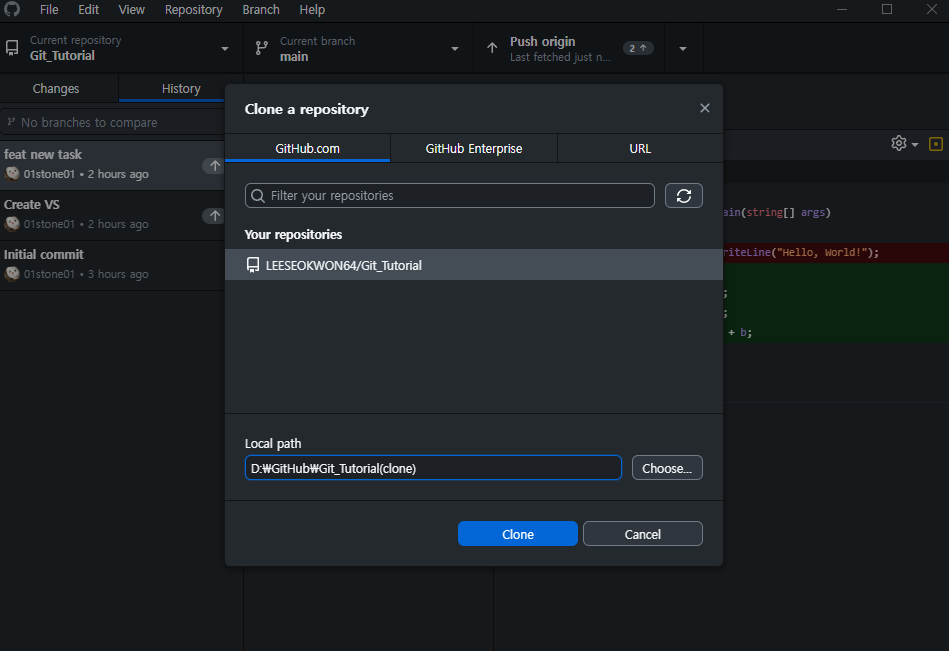Click the Local path input field

point(433,468)
